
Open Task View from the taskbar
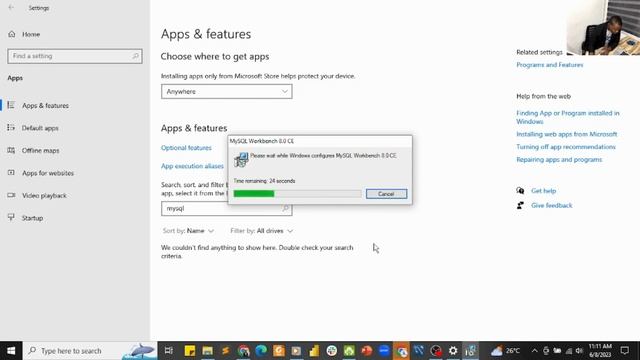pos(168,351)
